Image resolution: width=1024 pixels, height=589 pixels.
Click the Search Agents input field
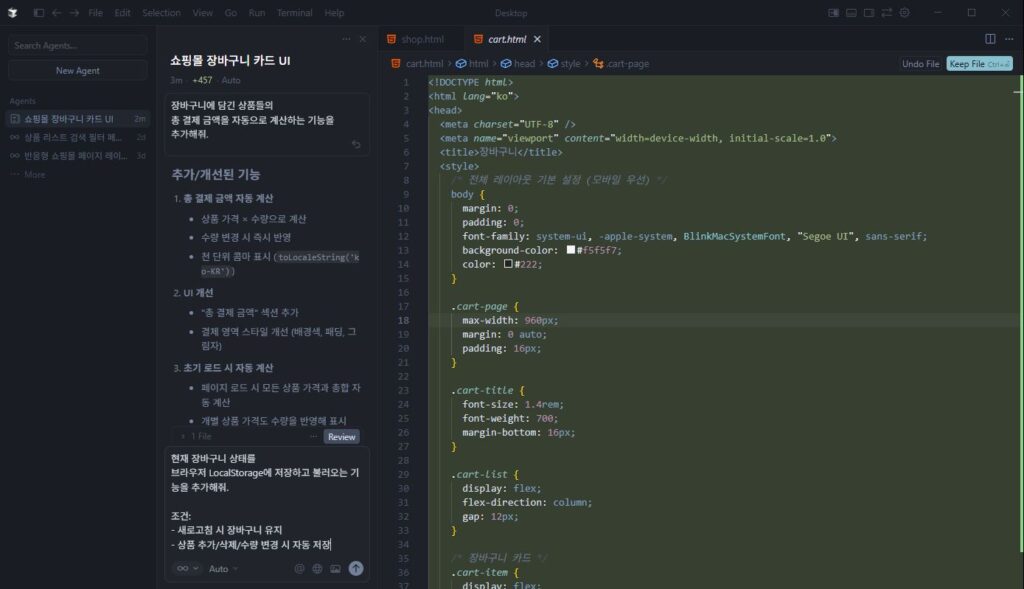(76, 45)
